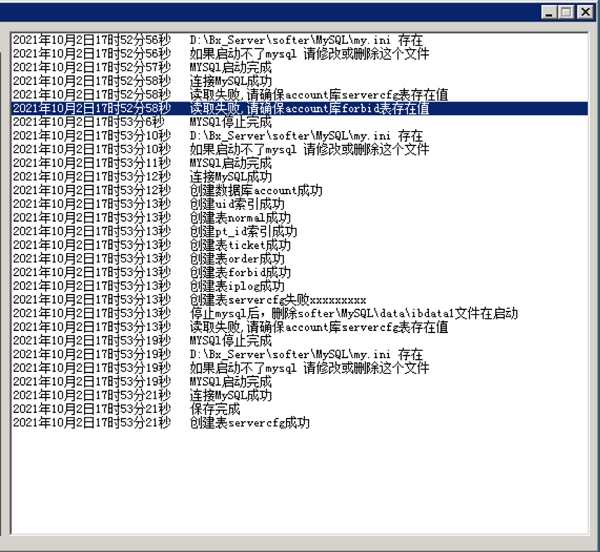Image resolution: width=600 pixels, height=552 pixels.
Task: Minimize the log window
Action: tap(550, 12)
